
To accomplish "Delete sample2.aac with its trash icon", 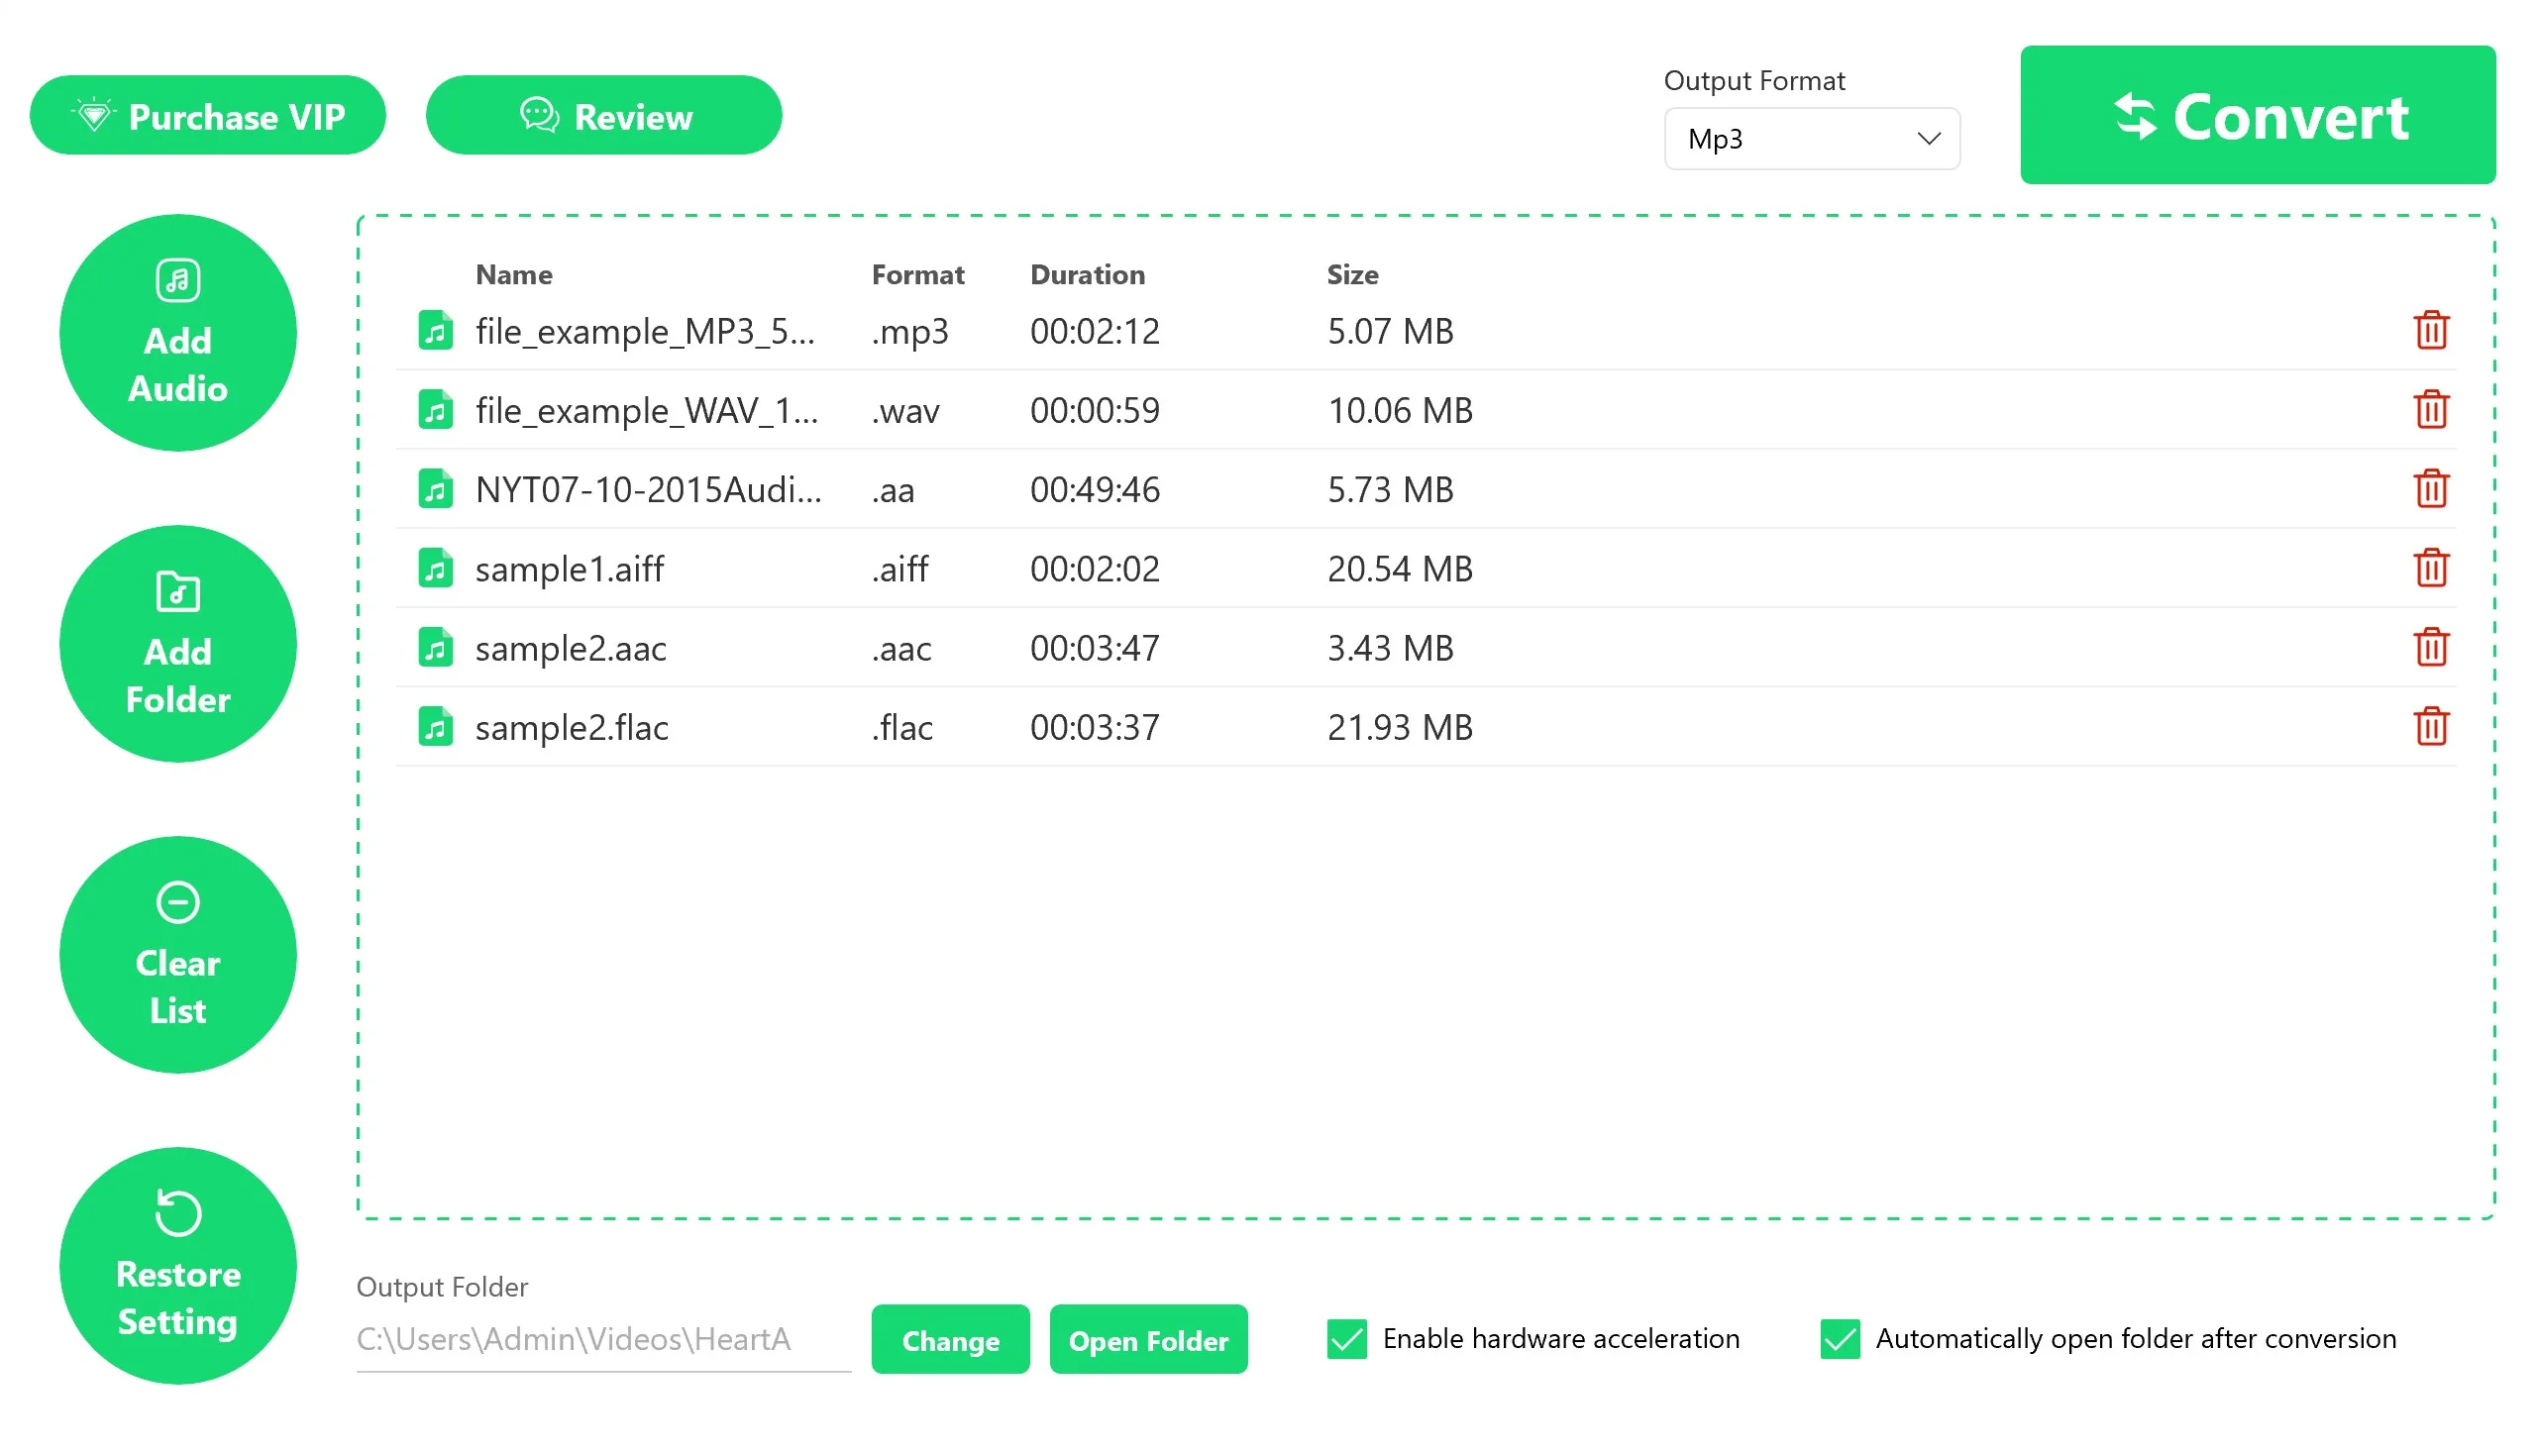I will [x=2431, y=647].
